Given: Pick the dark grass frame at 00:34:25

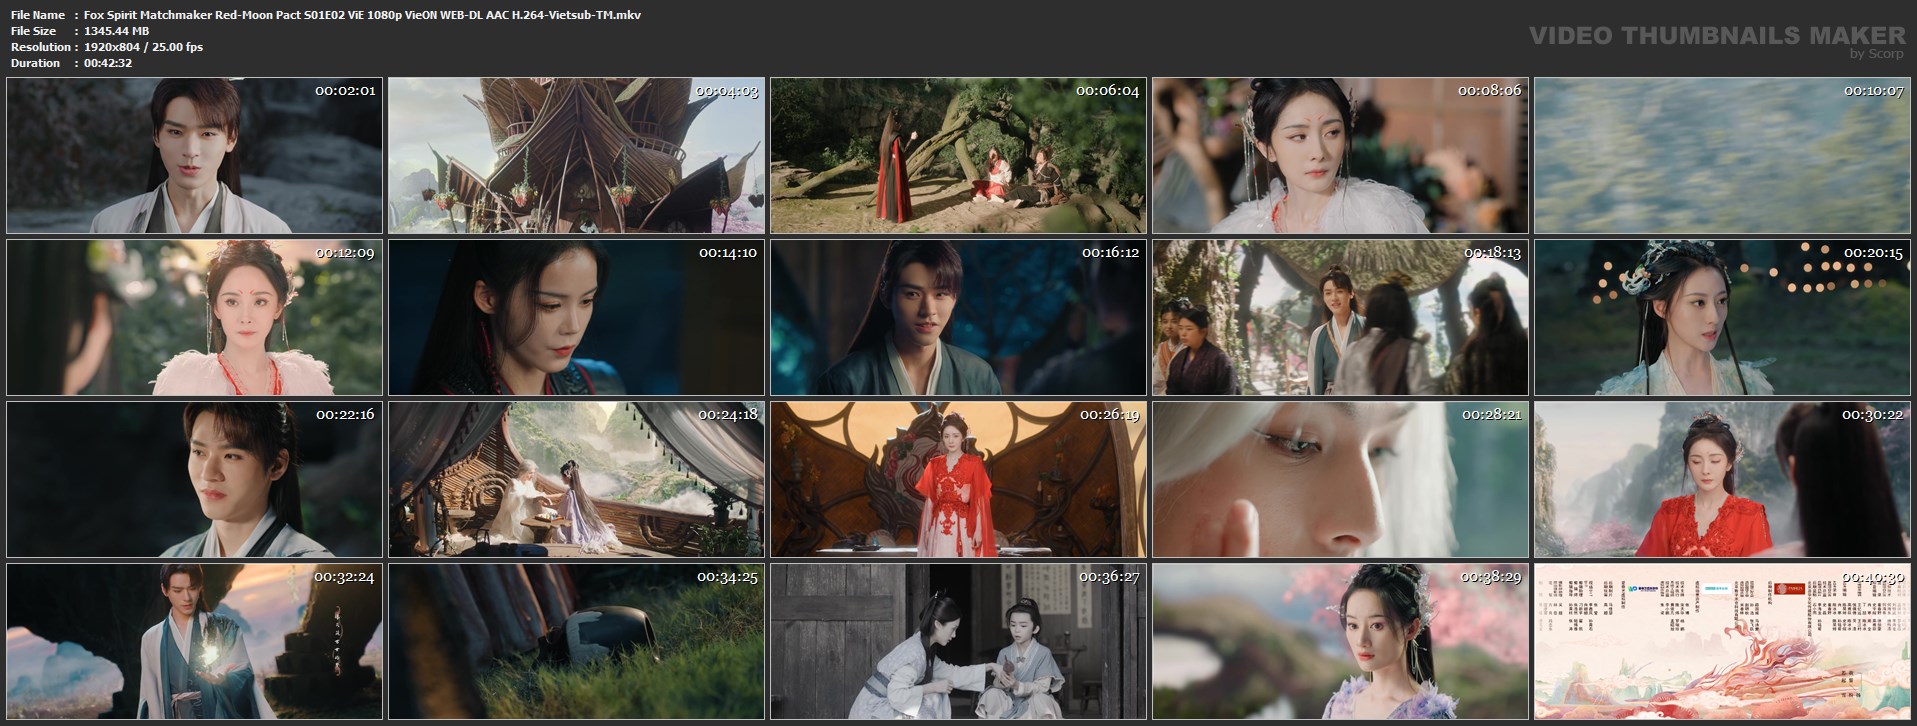Looking at the screenshot, I should (x=576, y=642).
